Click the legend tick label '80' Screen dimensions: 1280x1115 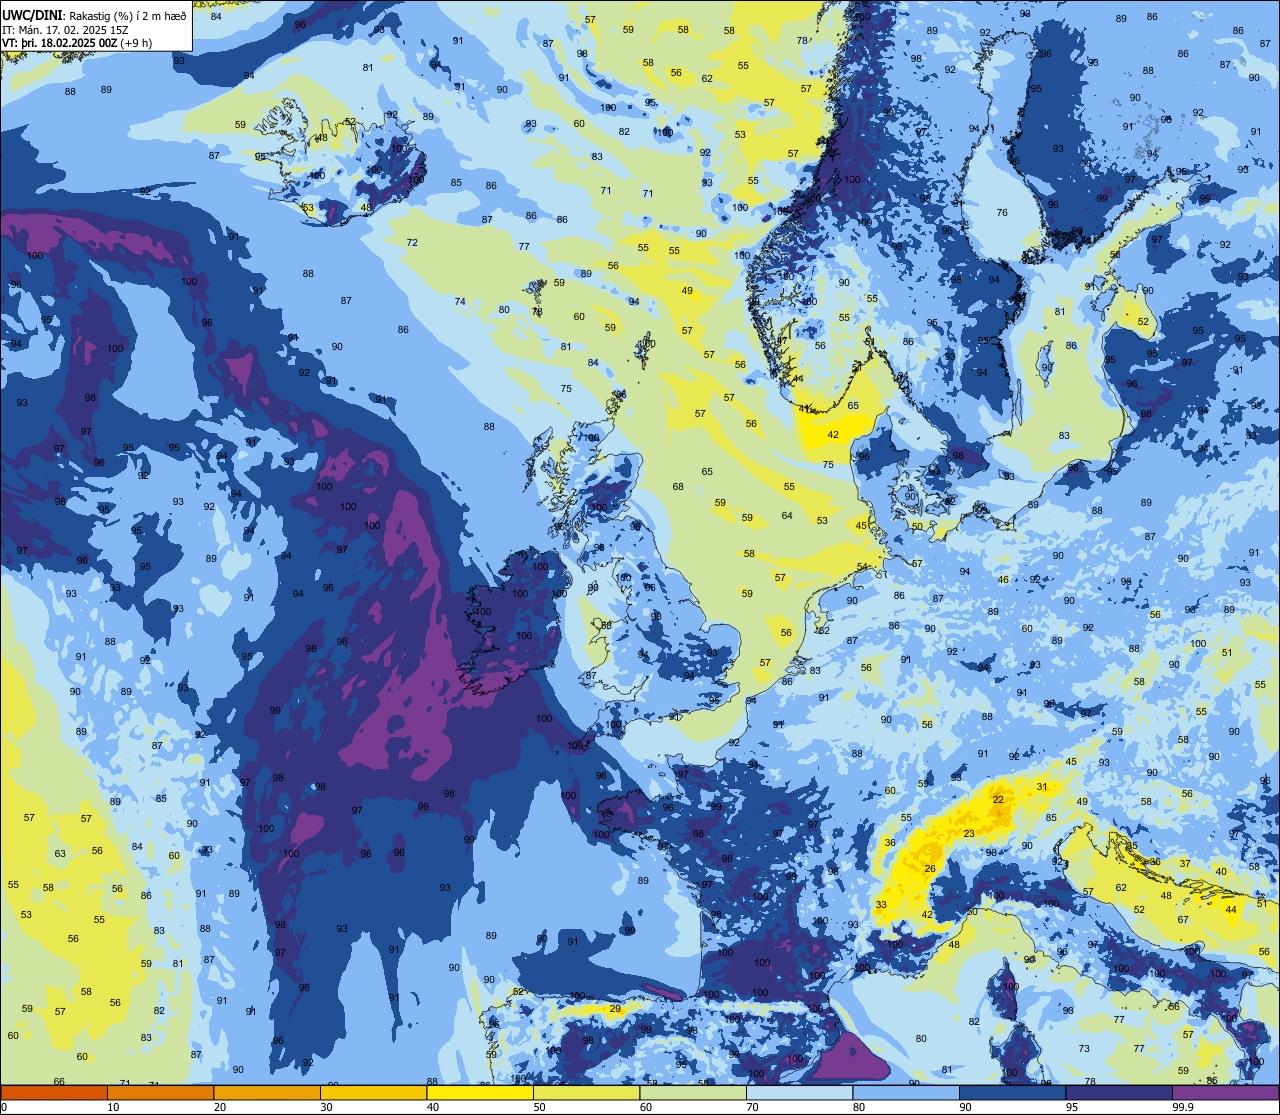(859, 1107)
